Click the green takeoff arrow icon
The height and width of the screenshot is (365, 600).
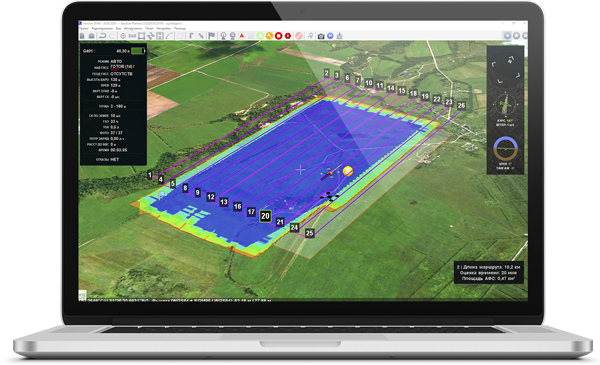tap(260, 36)
